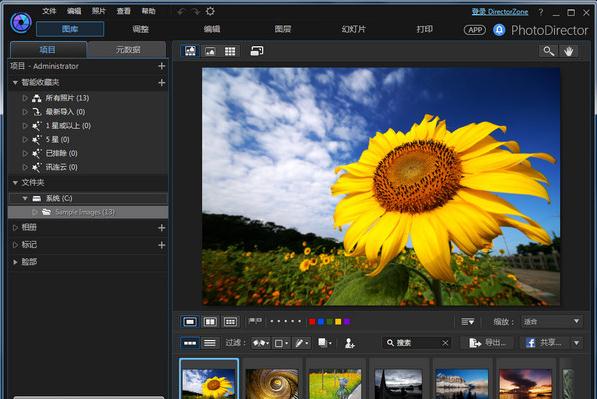This screenshot has width=597, height=399.
Task: Click the PhotoDirector lens logo icon
Action: [x=21, y=23]
